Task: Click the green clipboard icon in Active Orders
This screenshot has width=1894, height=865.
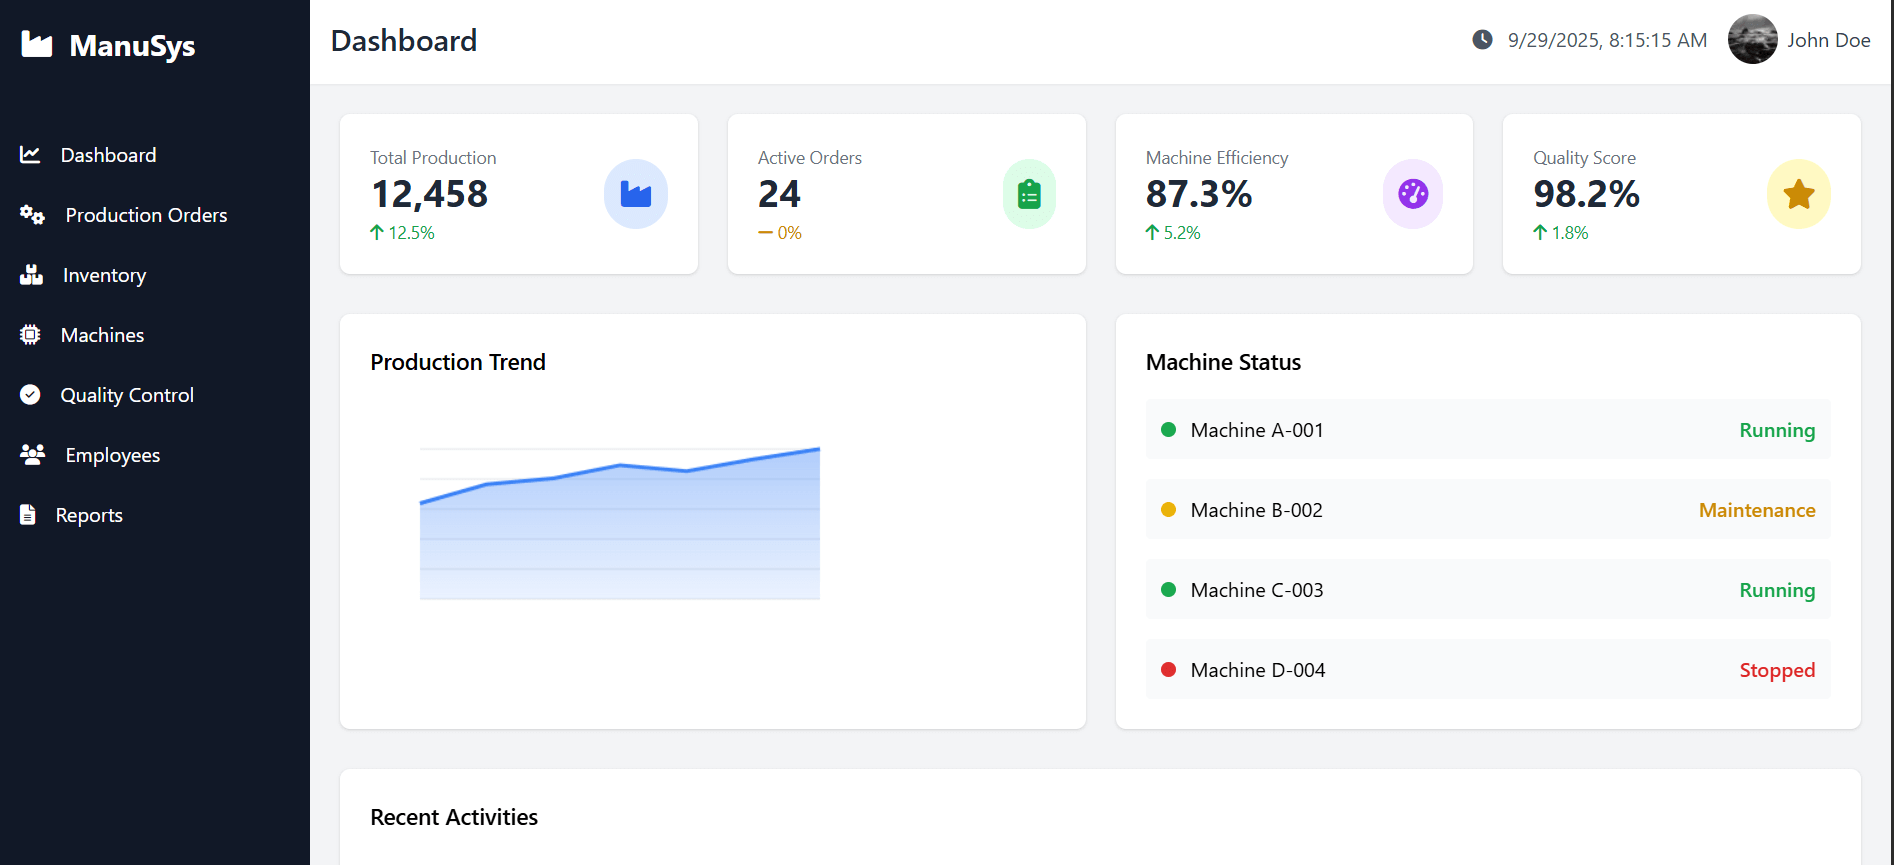Action: pyautogui.click(x=1029, y=194)
